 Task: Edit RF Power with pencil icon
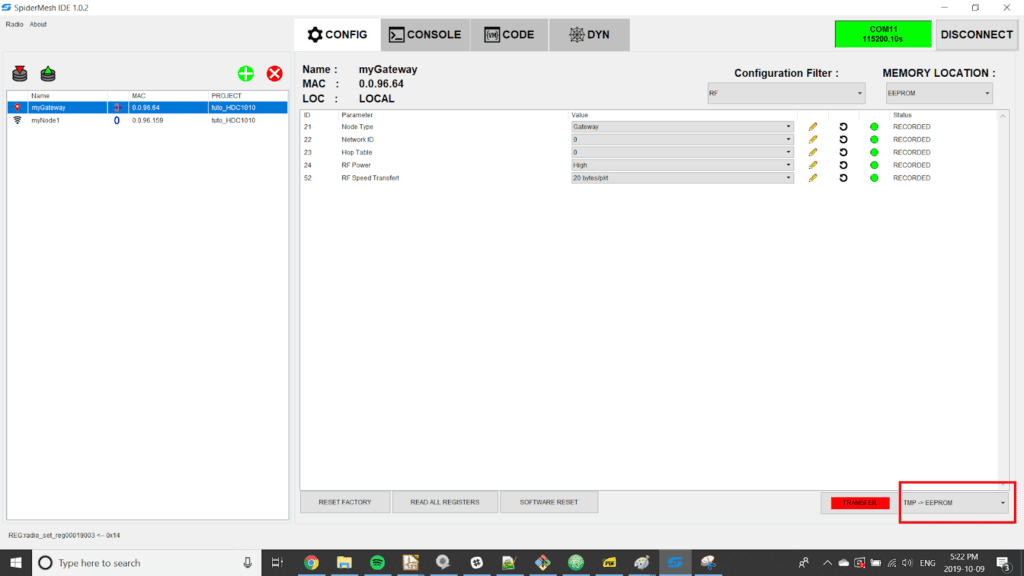pyautogui.click(x=812, y=165)
